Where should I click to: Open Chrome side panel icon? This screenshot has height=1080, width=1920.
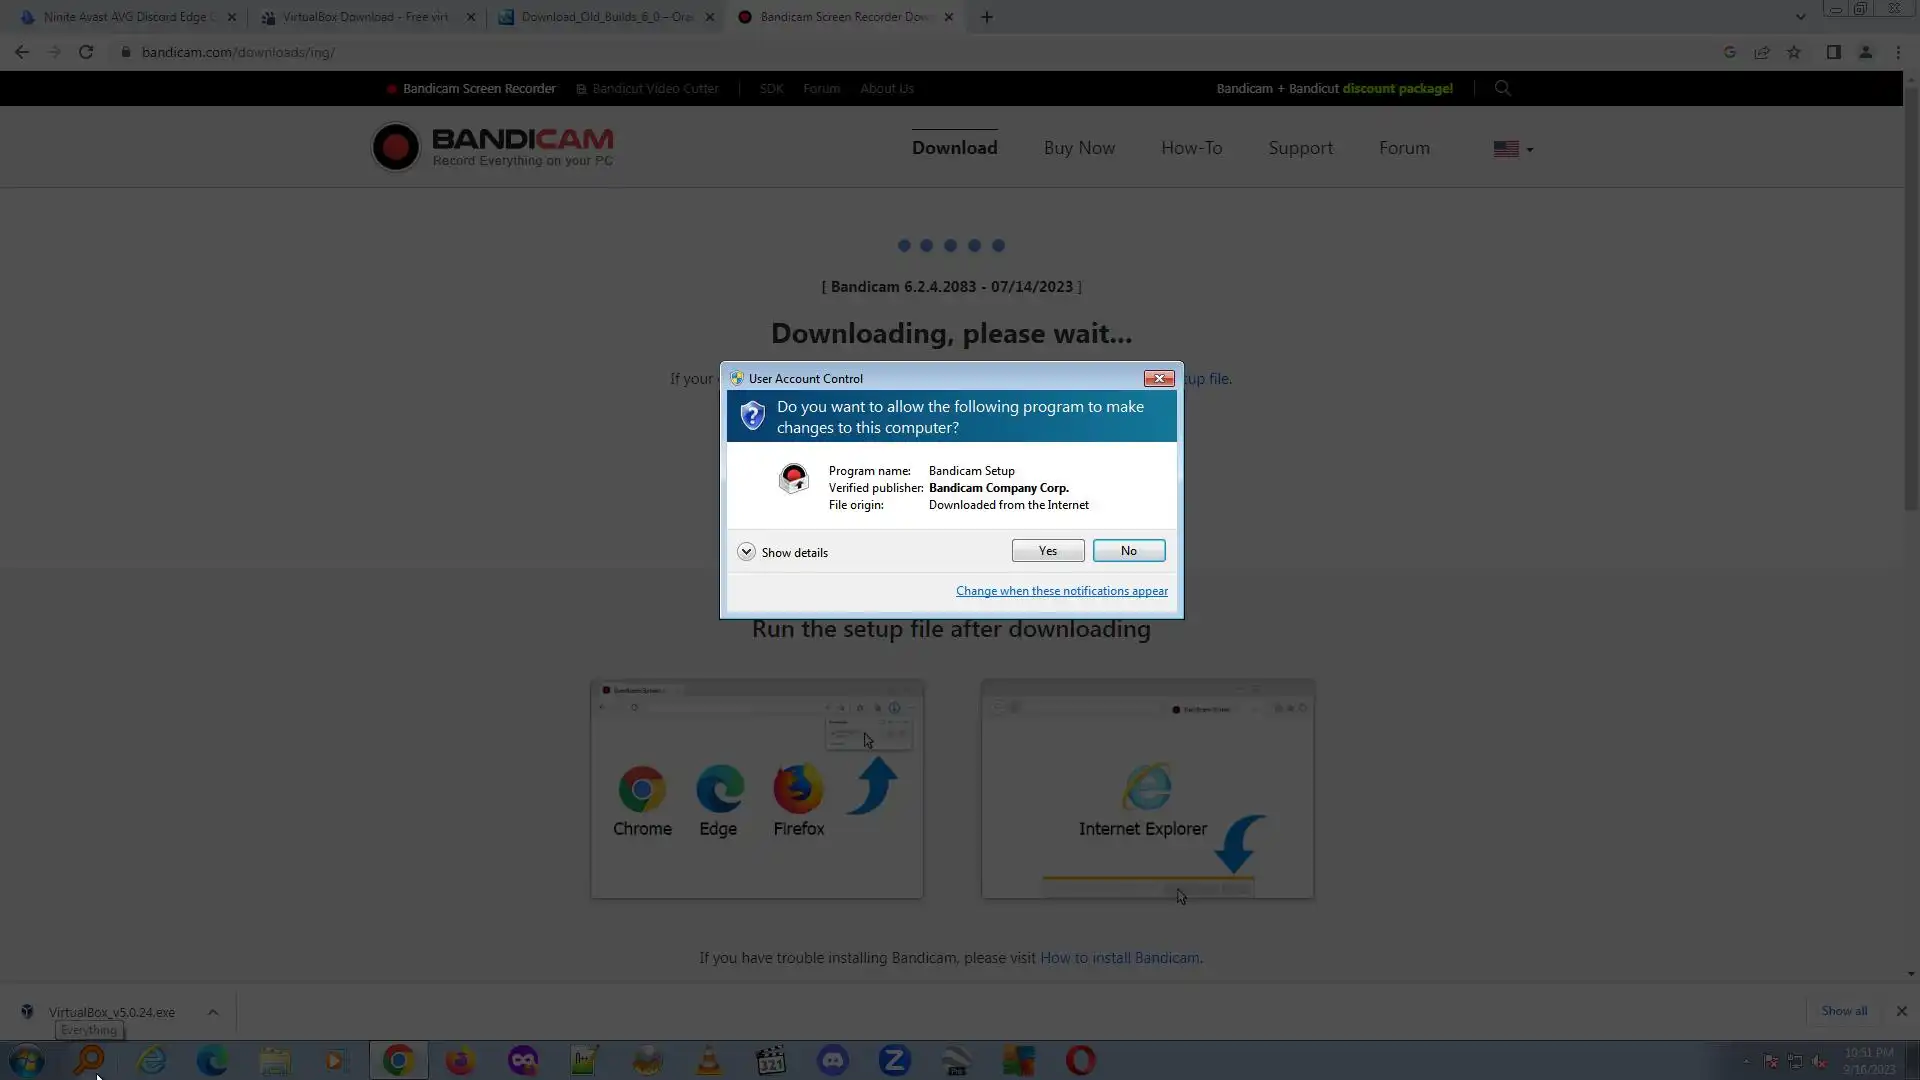[1833, 52]
